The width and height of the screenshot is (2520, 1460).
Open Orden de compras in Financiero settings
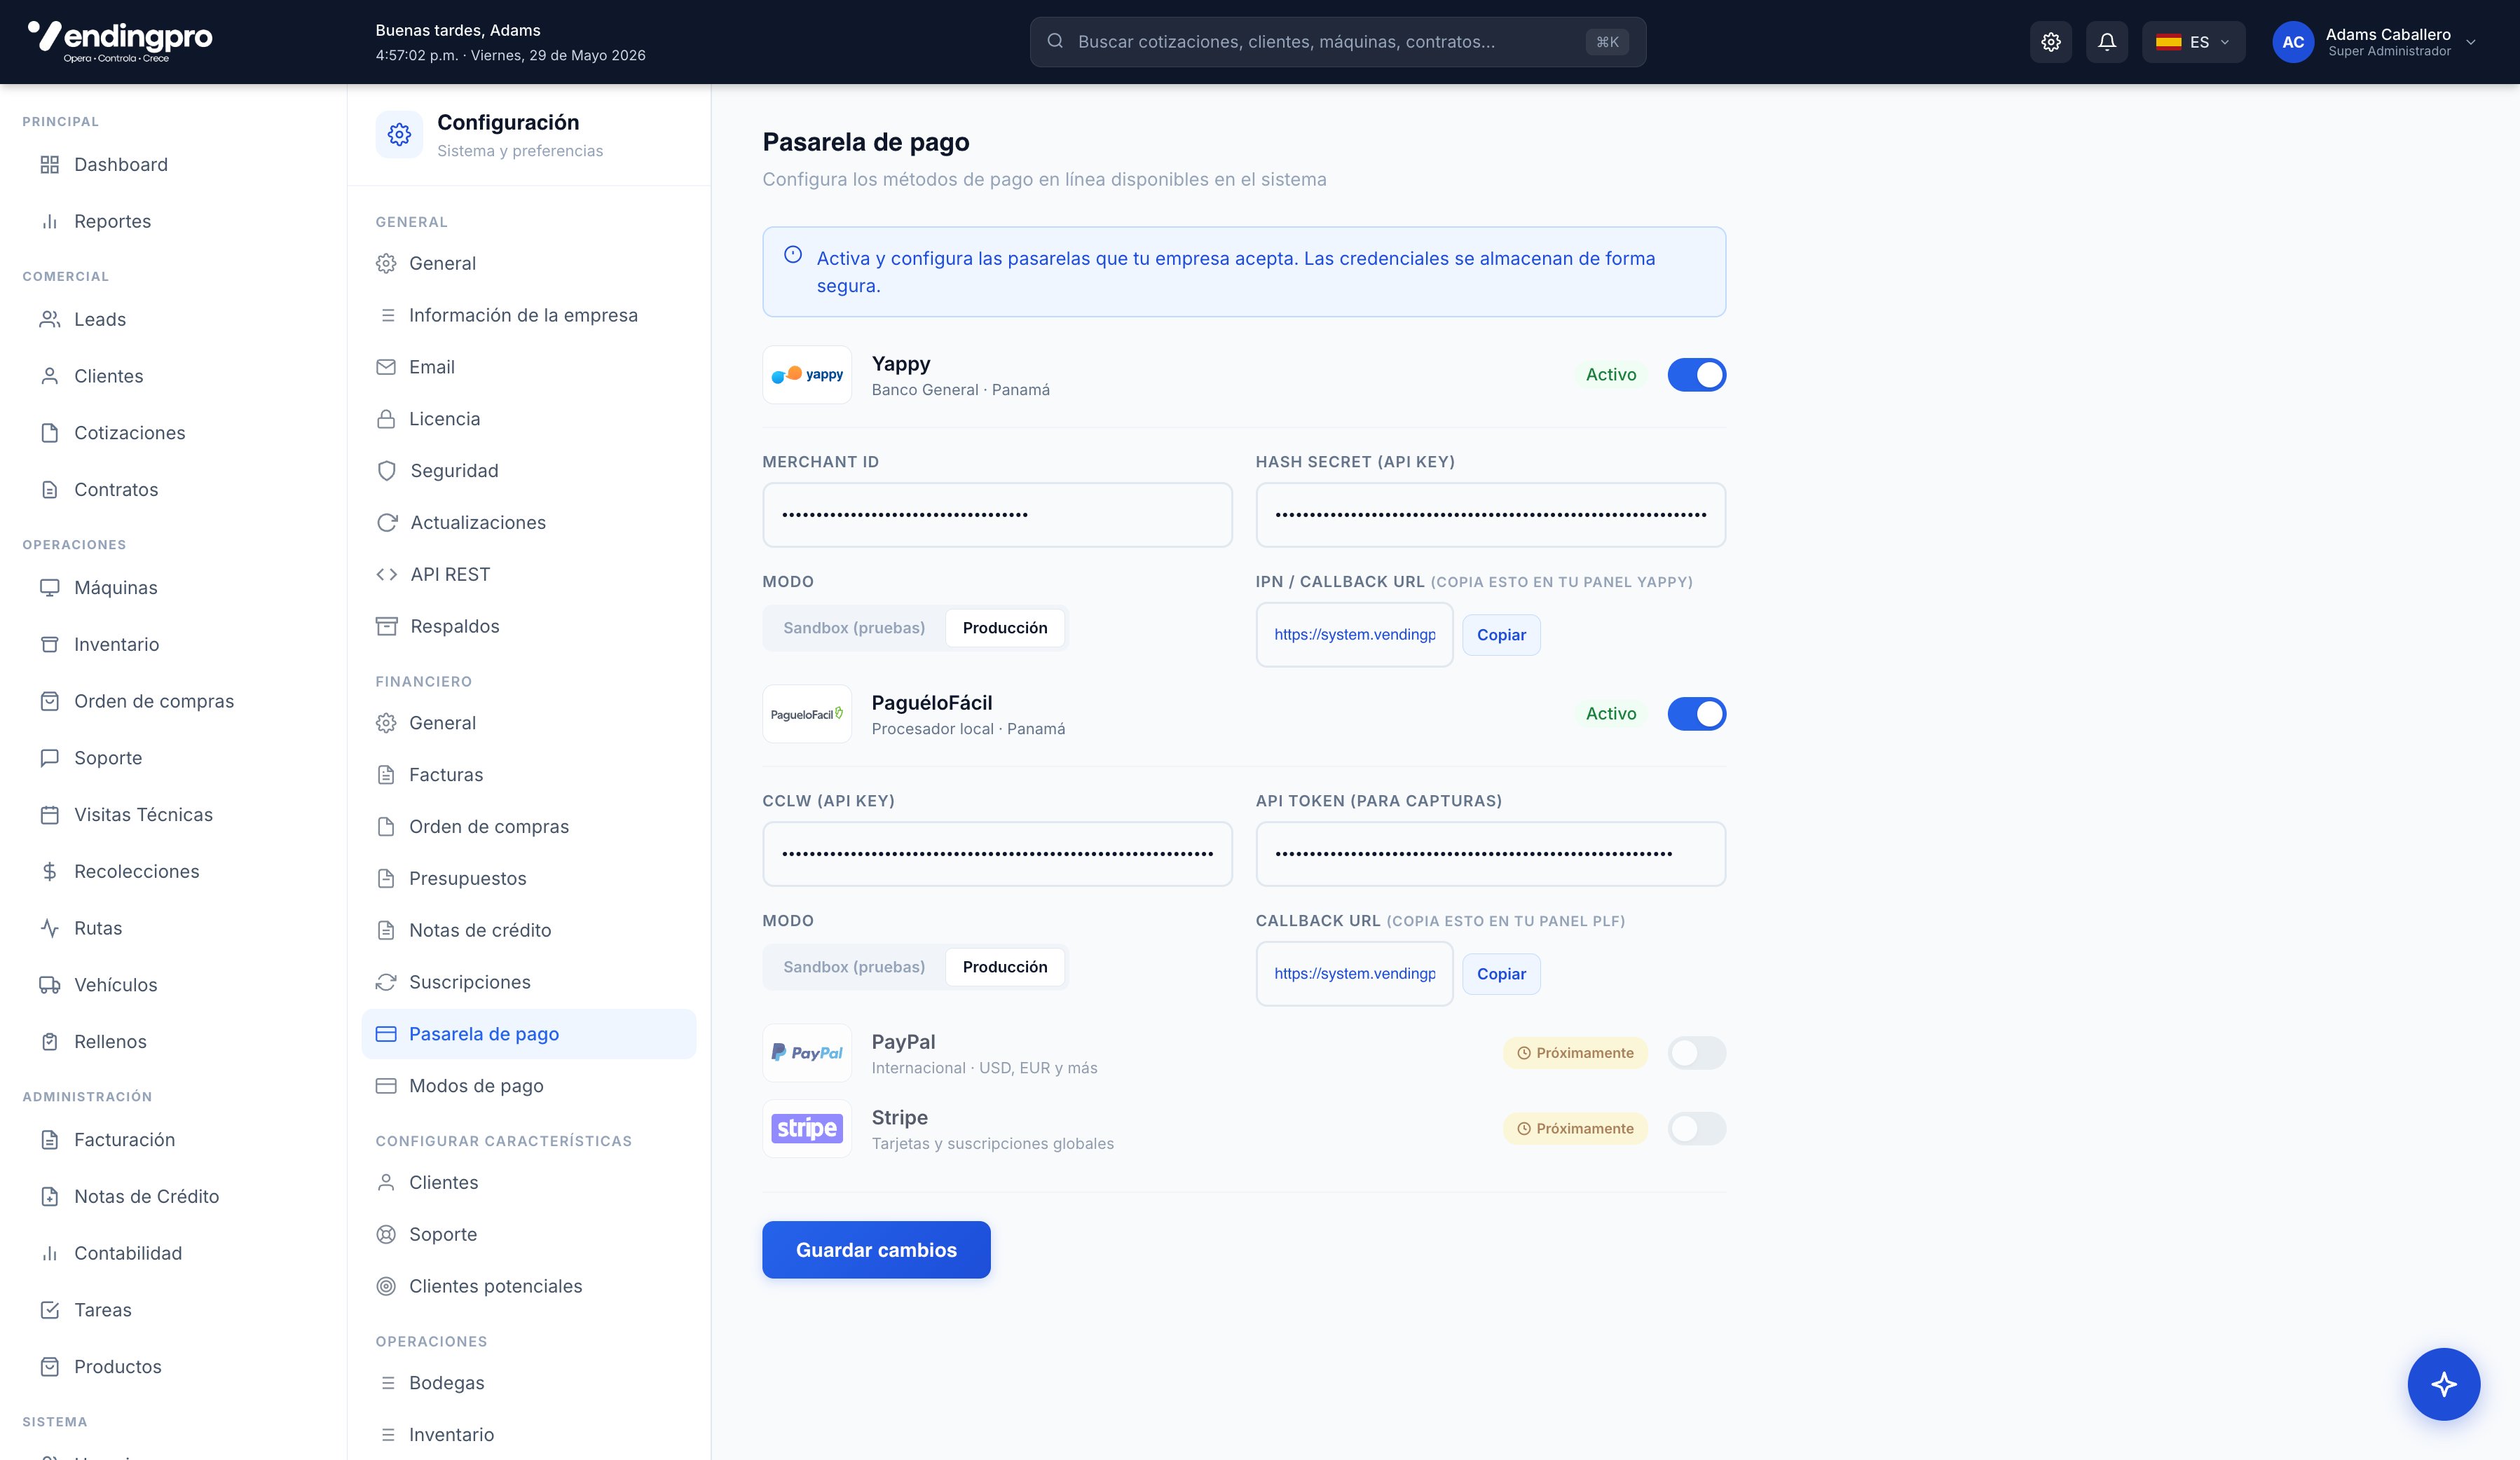click(529, 827)
